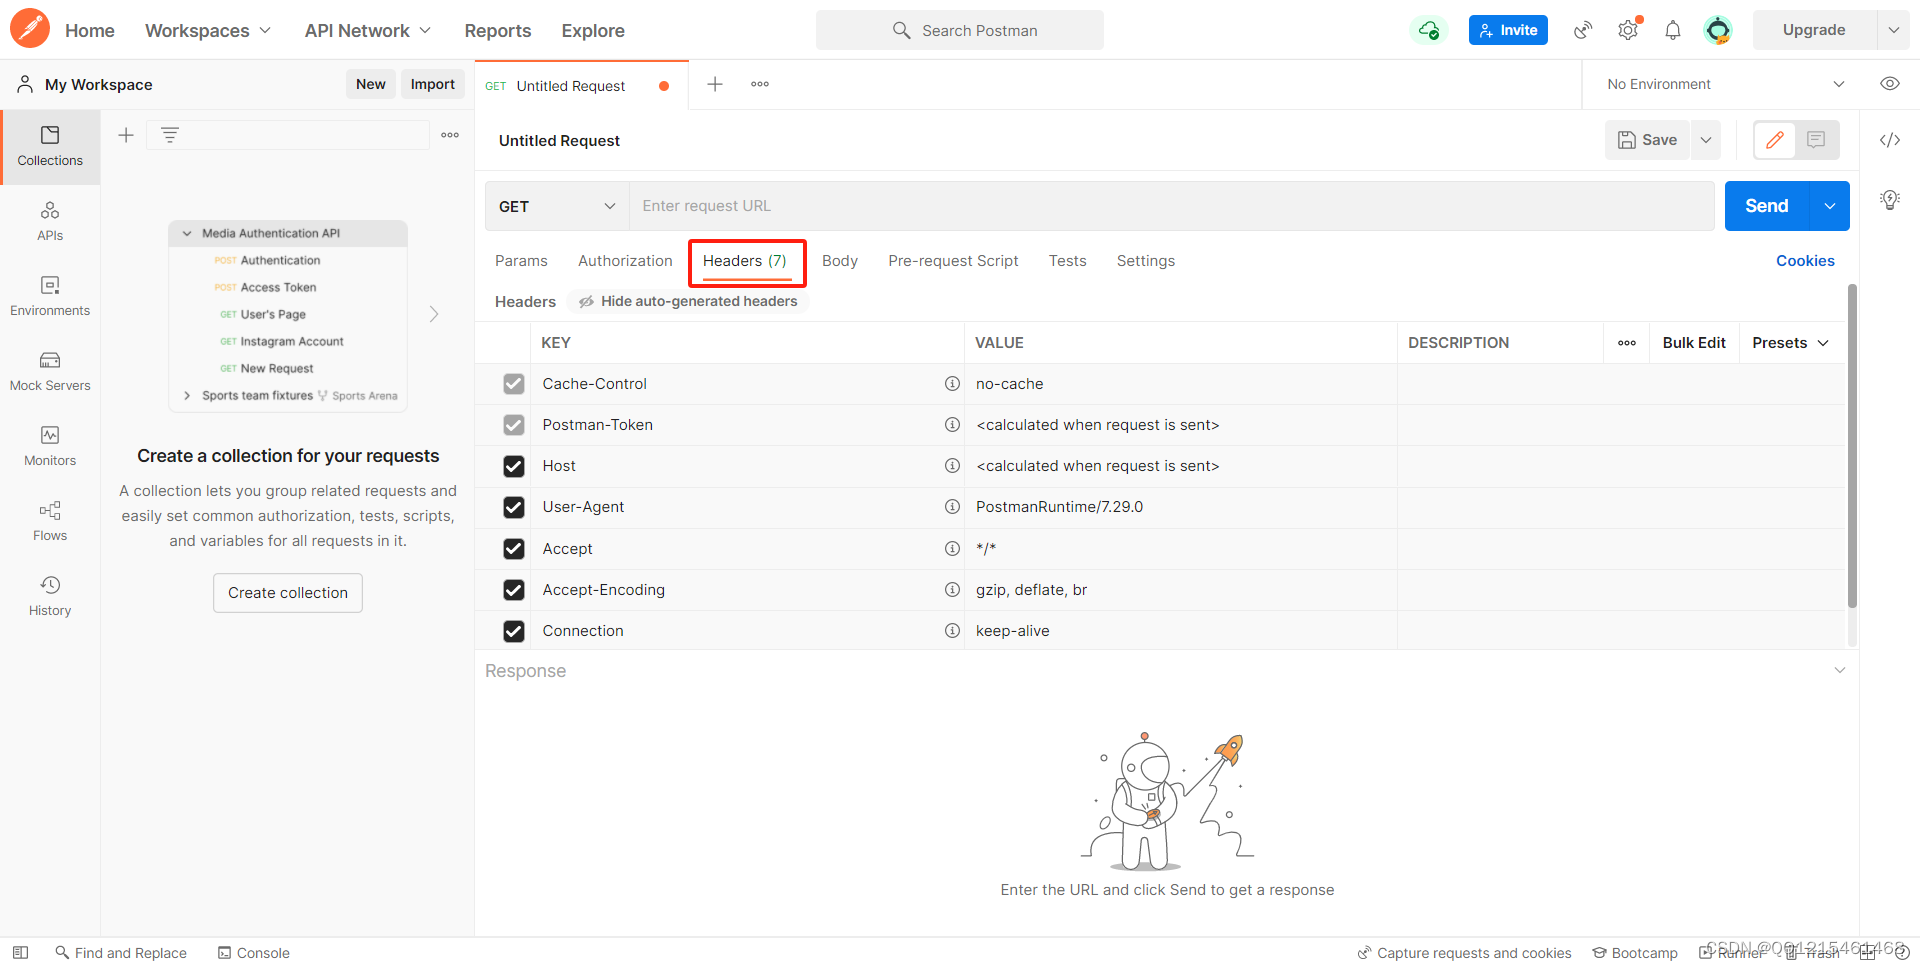The height and width of the screenshot is (966, 1920).
Task: Open the Send button dropdown arrow
Action: pos(1830,206)
